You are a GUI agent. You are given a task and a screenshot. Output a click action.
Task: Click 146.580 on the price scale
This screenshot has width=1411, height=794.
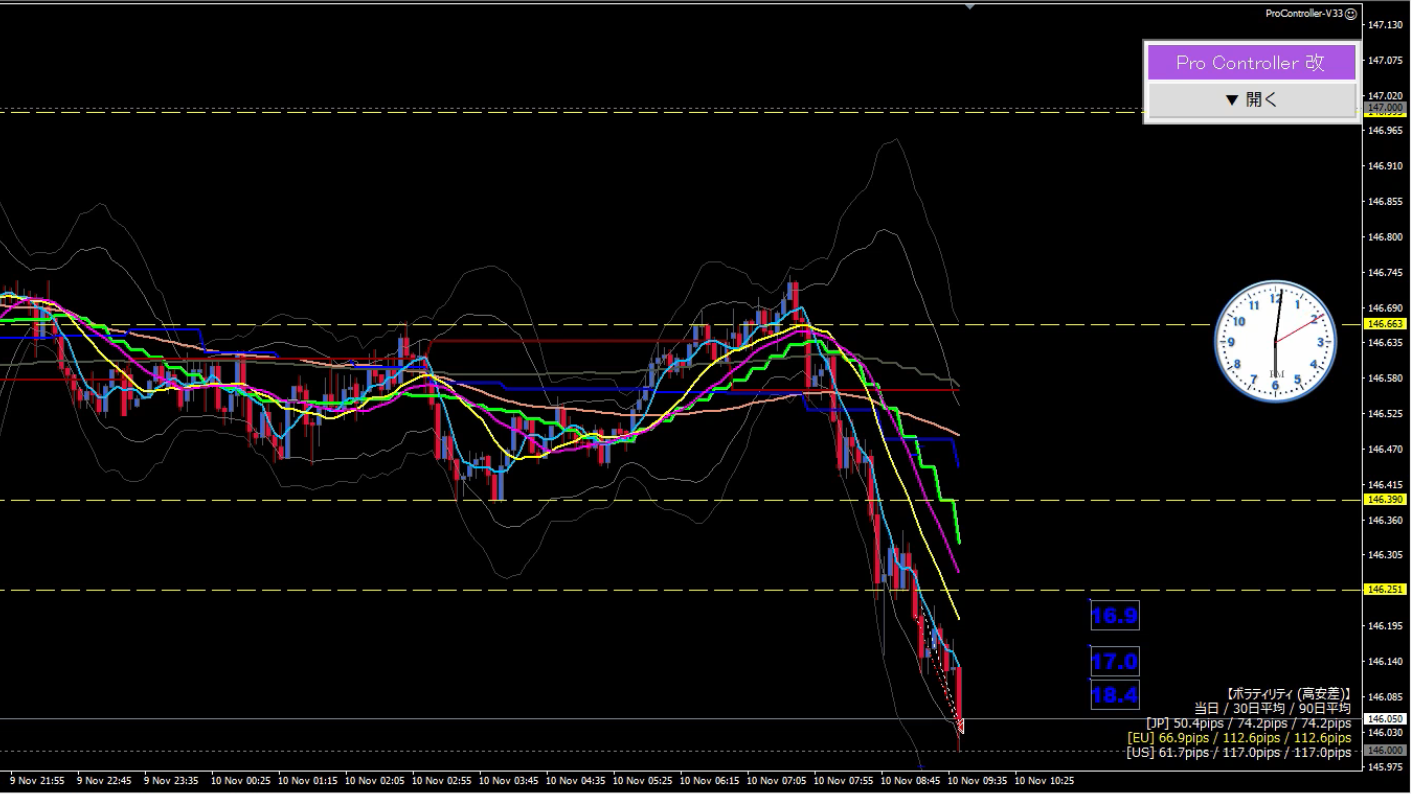[1386, 378]
